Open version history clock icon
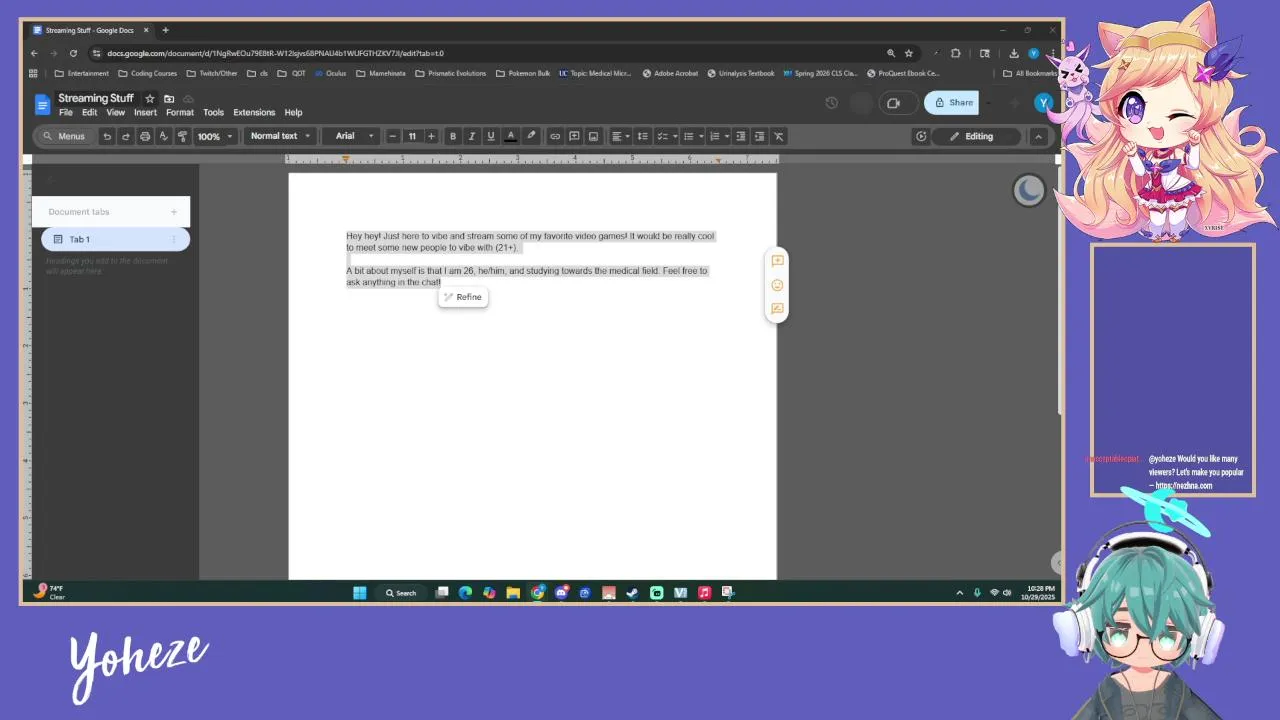The image size is (1280, 720). pos(831,102)
